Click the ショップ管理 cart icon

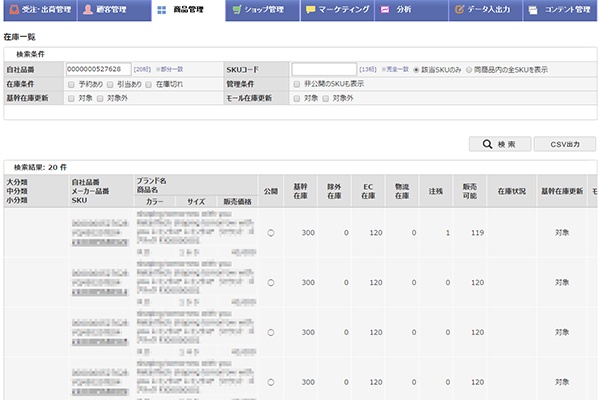pos(234,10)
